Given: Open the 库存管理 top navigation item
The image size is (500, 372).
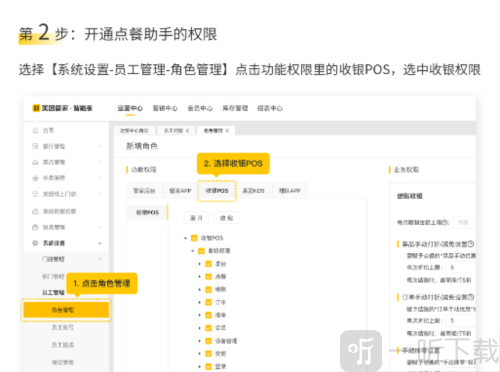Looking at the screenshot, I should [235, 108].
